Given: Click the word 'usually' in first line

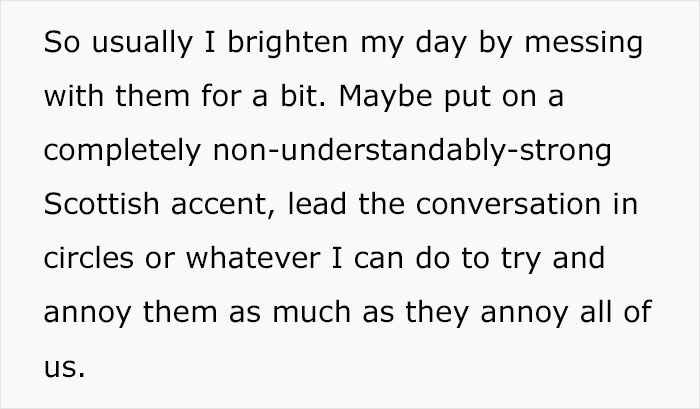Looking at the screenshot, I should click(142, 44).
